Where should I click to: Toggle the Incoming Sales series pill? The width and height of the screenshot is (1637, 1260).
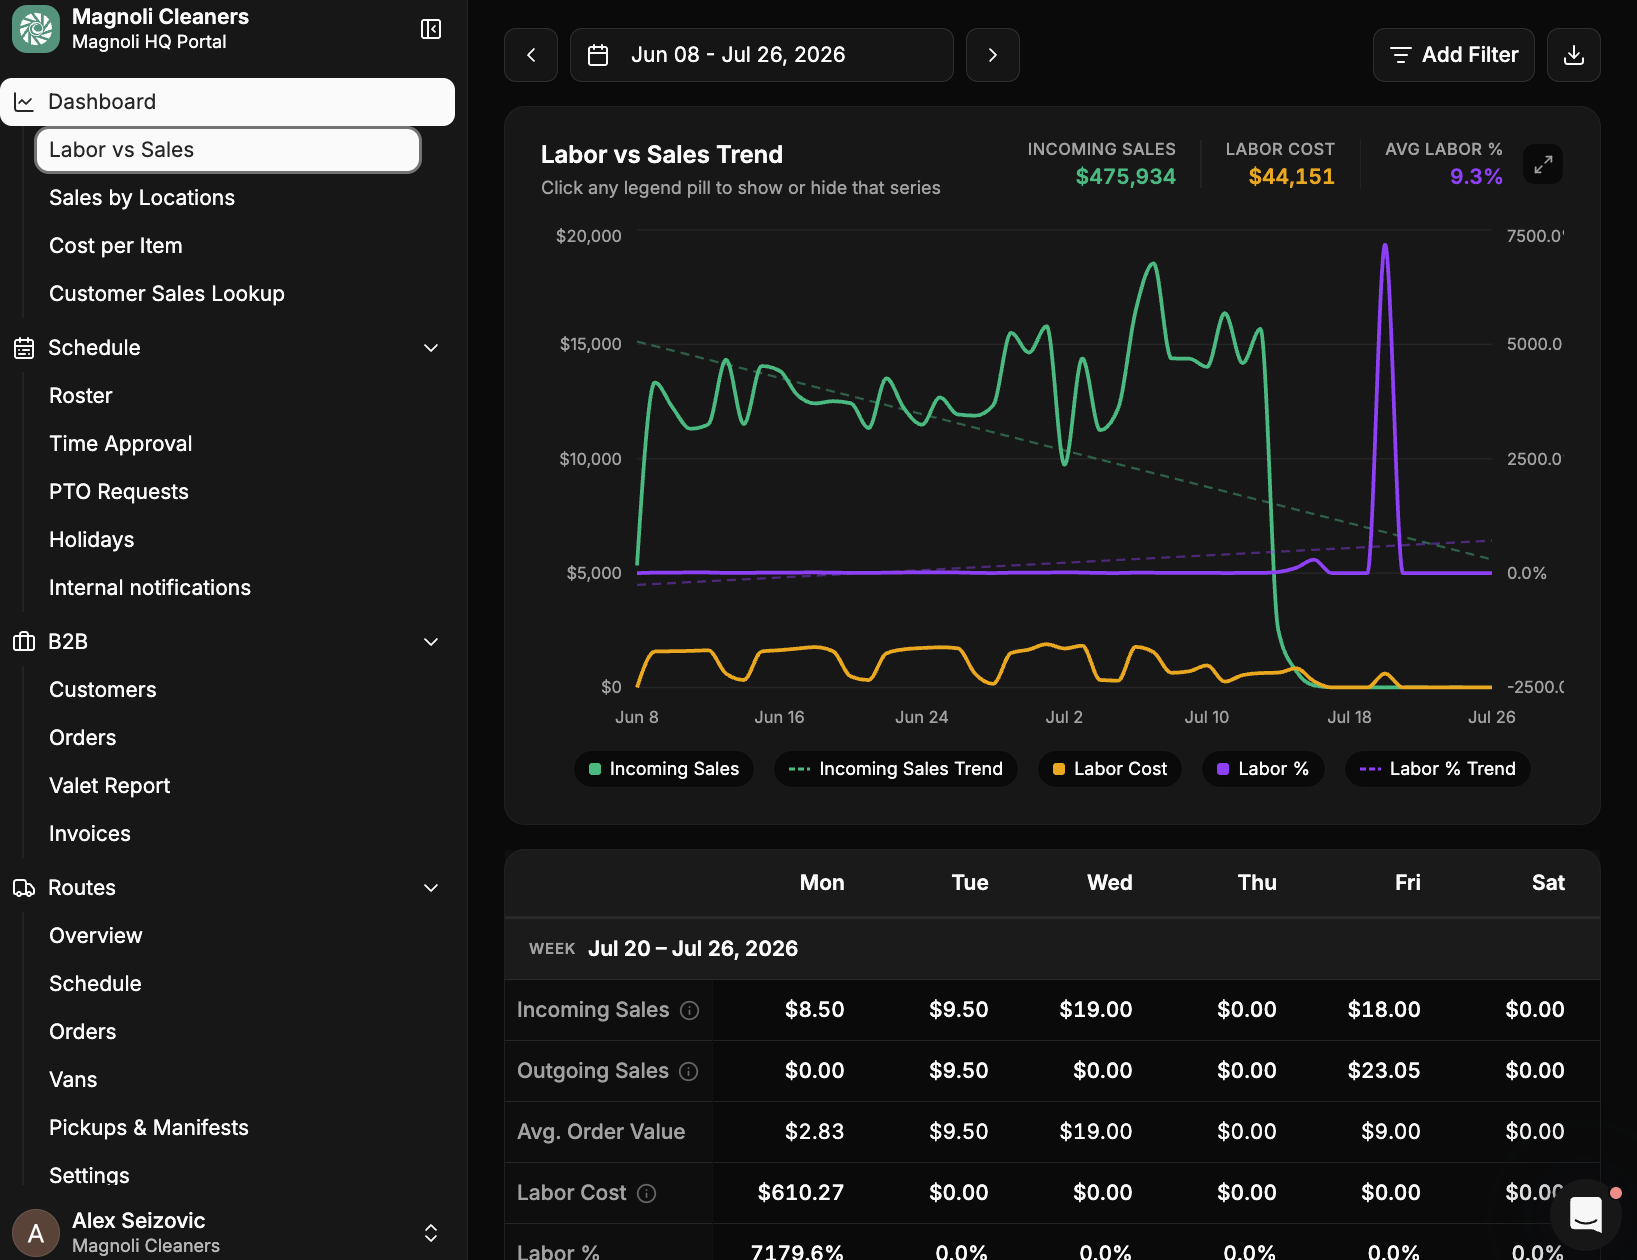(x=664, y=769)
